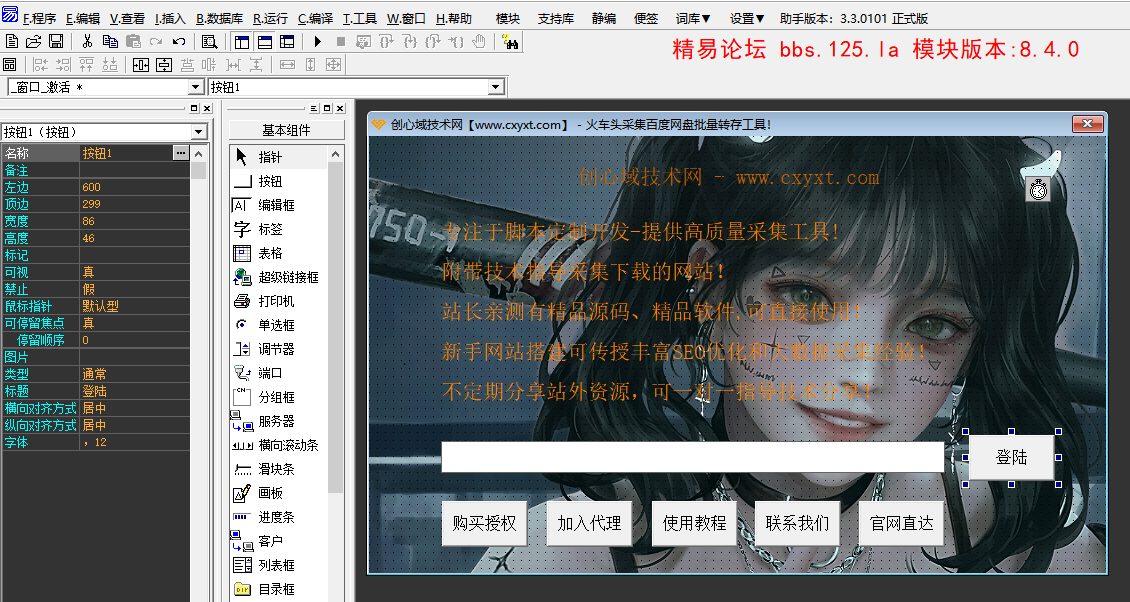Screen dimensions: 1130x602
Task: Toggle the combined left-and-top pane layout button
Action: [287, 42]
